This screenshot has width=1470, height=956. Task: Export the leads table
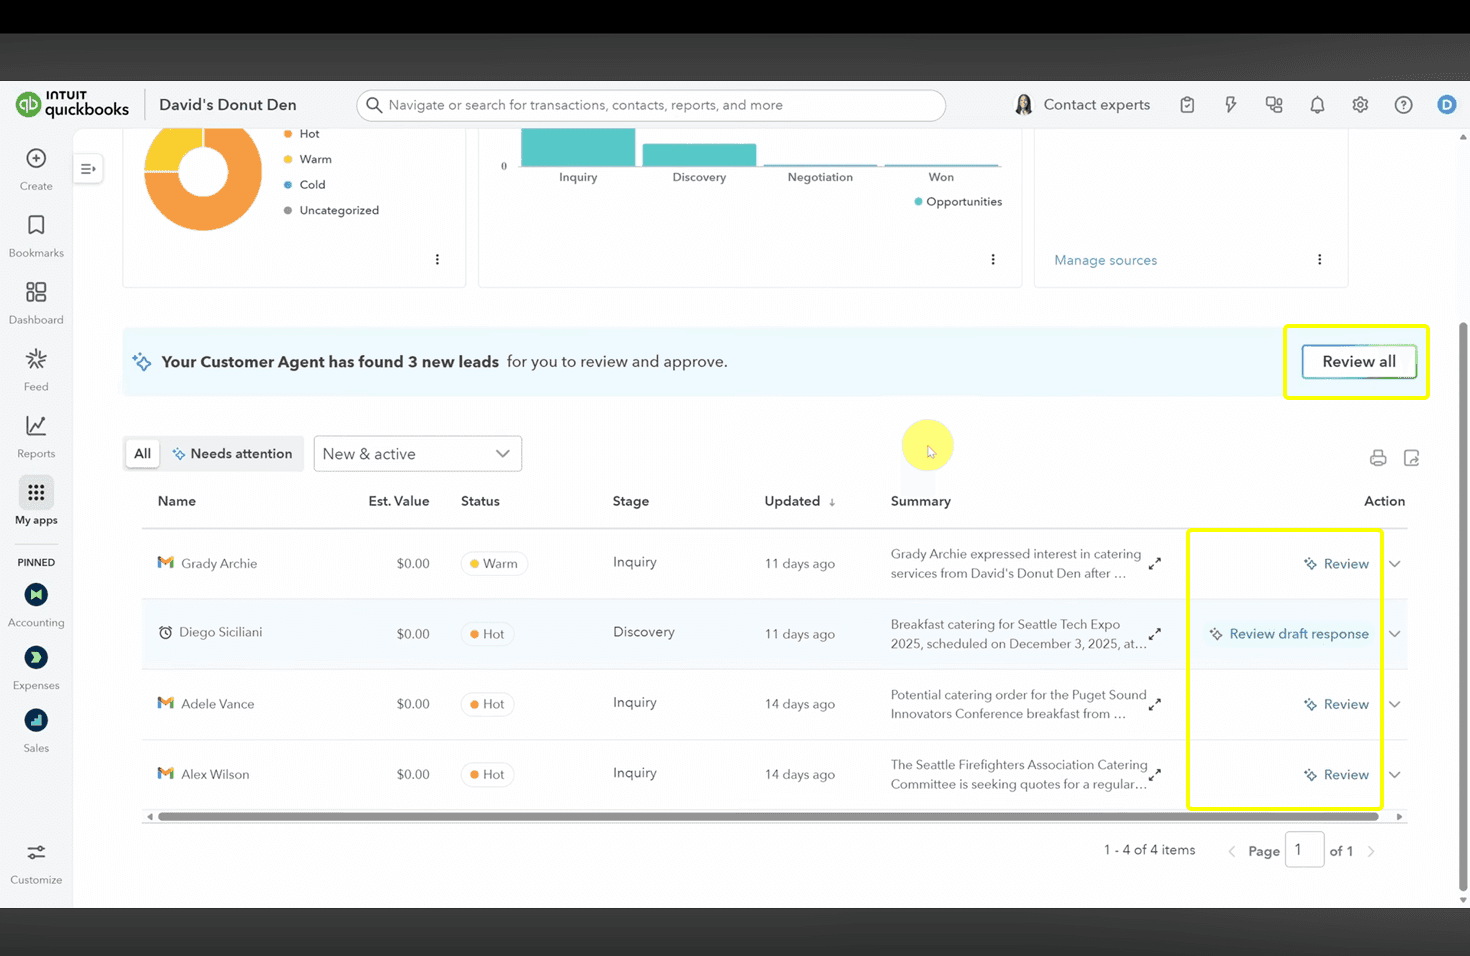pos(1412,458)
